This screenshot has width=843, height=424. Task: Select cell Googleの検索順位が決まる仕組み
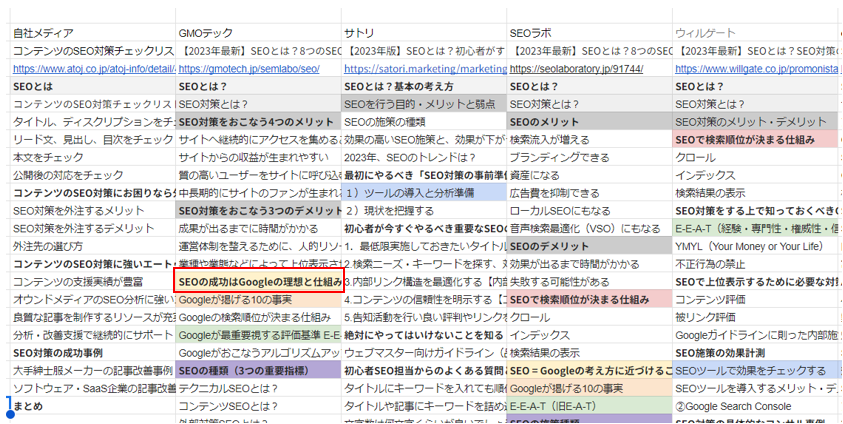[x=259, y=317]
